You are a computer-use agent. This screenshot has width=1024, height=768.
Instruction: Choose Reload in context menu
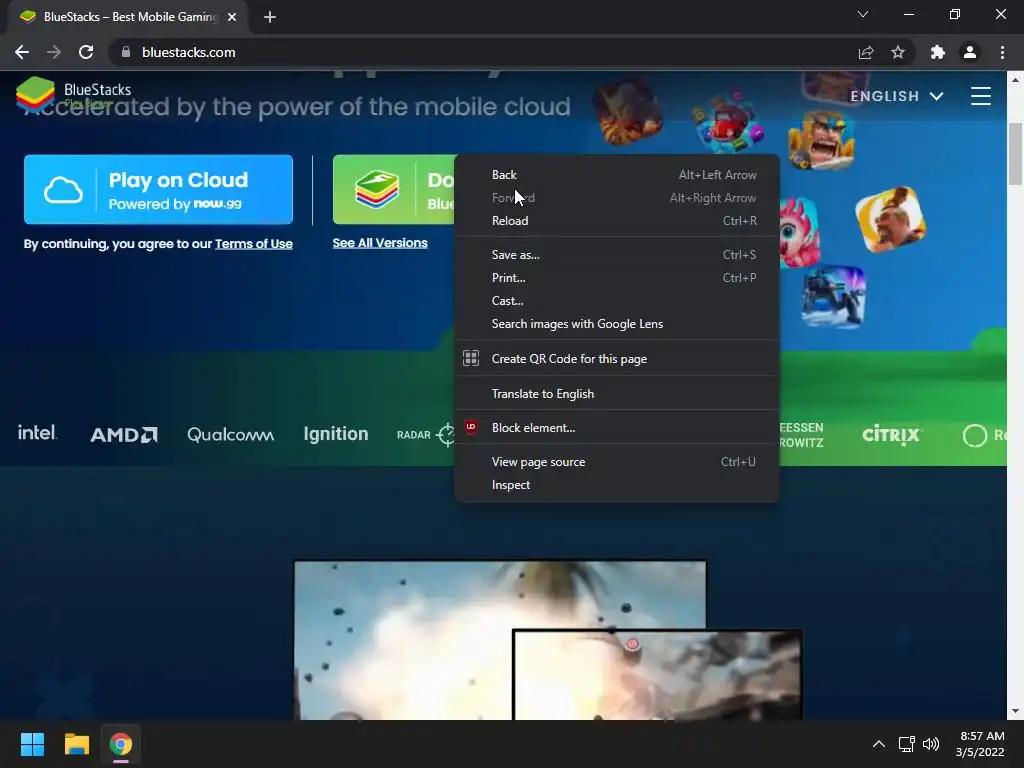(617, 221)
